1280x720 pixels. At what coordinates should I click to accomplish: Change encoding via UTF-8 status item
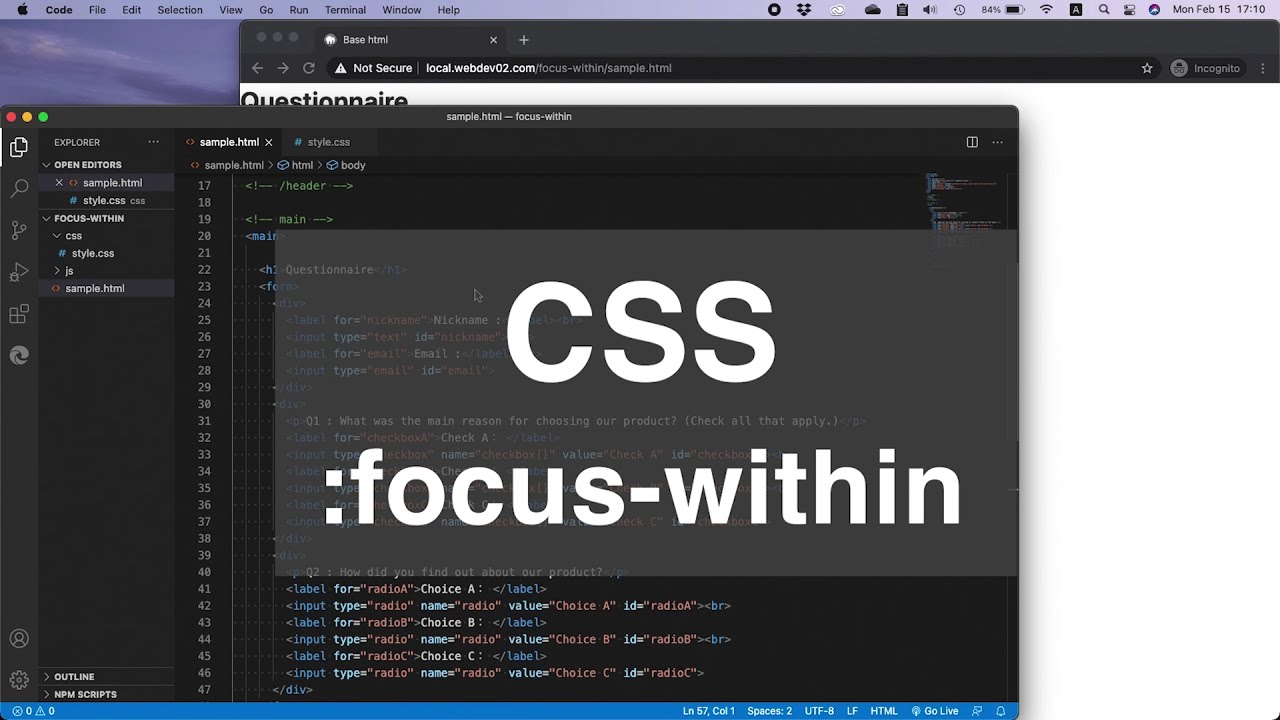coord(819,711)
